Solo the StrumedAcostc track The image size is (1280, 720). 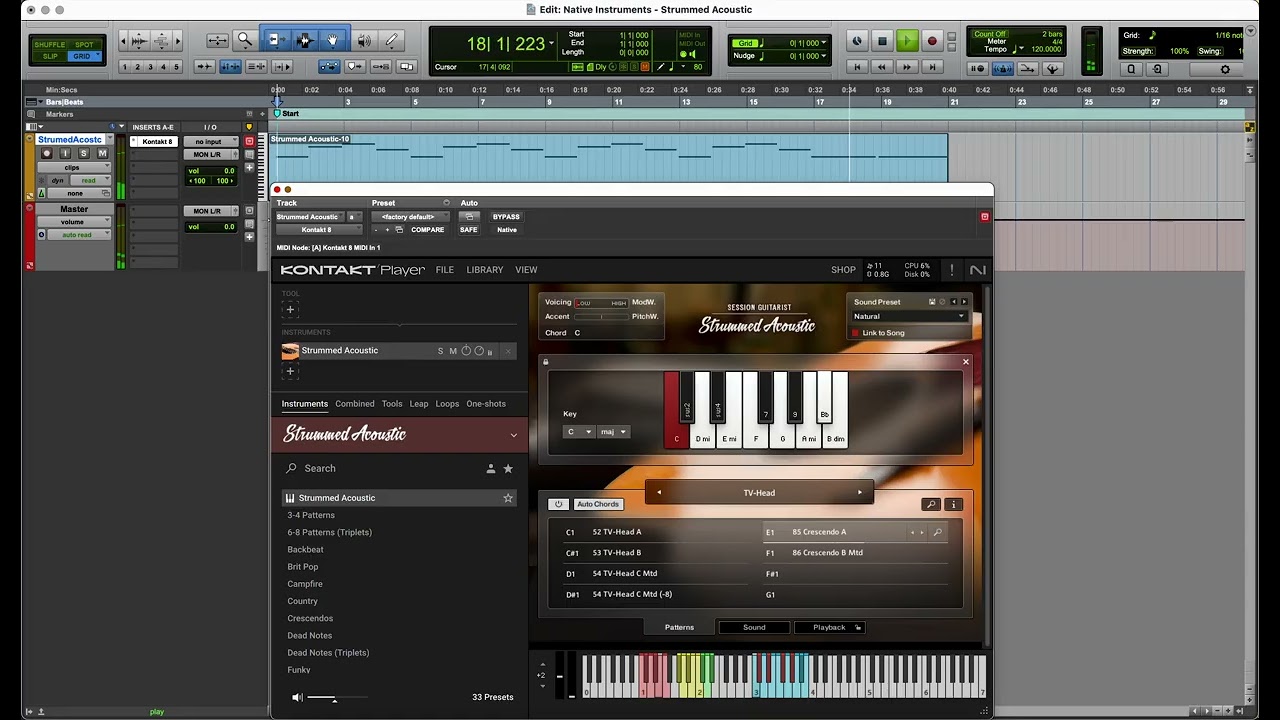[84, 153]
